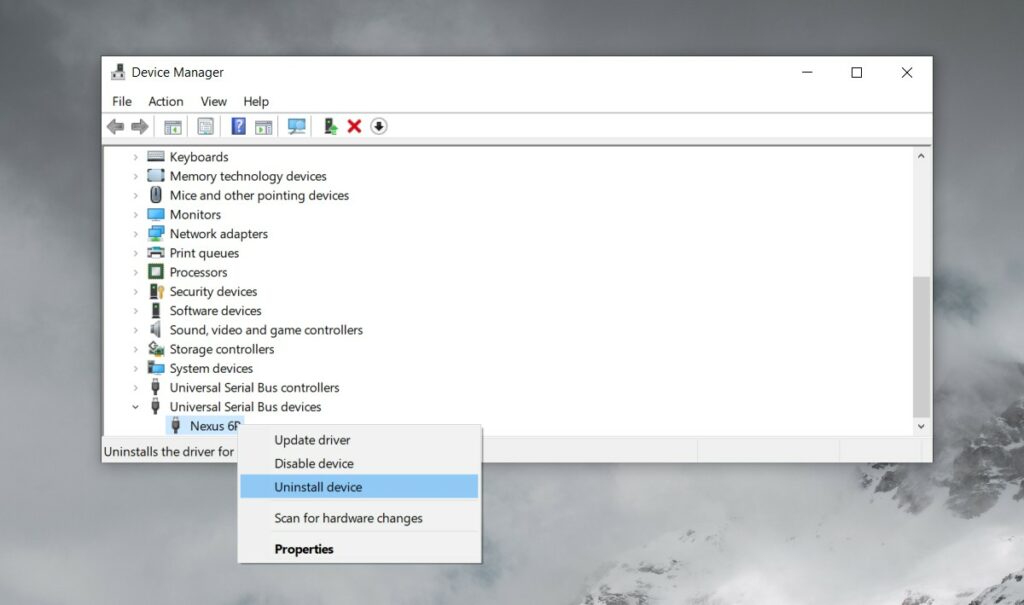The image size is (1024, 605).
Task: Click the red X Uninstall device icon
Action: pos(354,126)
